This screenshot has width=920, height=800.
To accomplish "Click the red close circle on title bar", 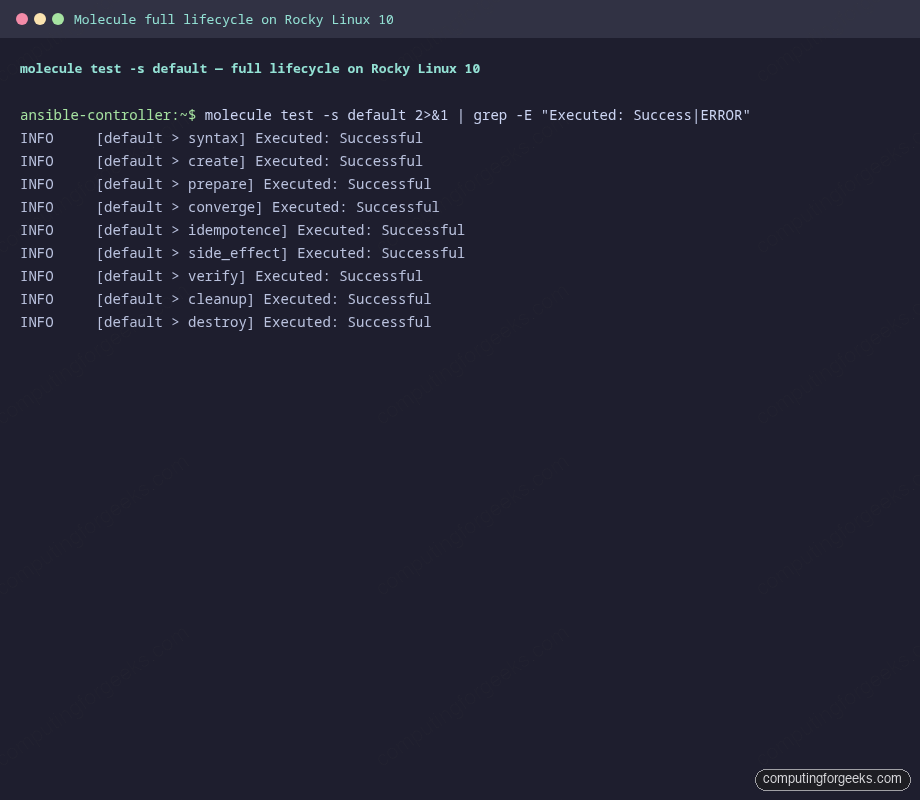I will point(22,18).
